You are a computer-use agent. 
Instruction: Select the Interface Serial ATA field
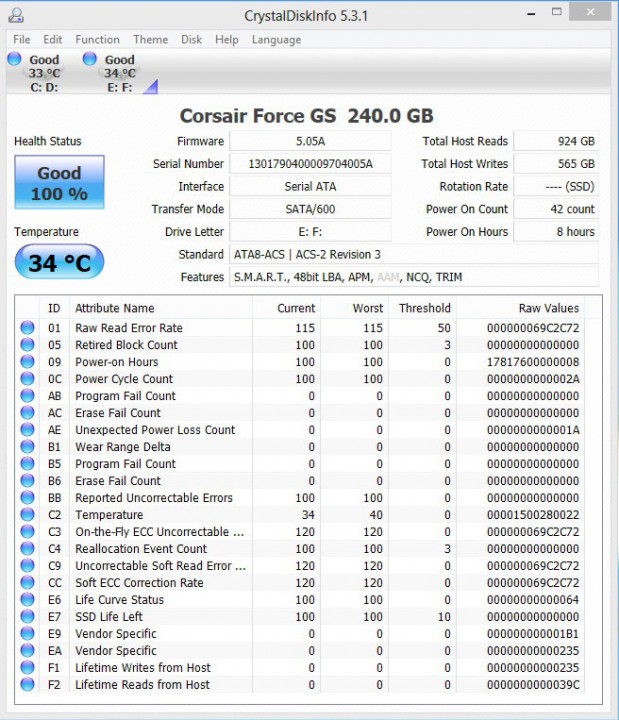tap(310, 186)
